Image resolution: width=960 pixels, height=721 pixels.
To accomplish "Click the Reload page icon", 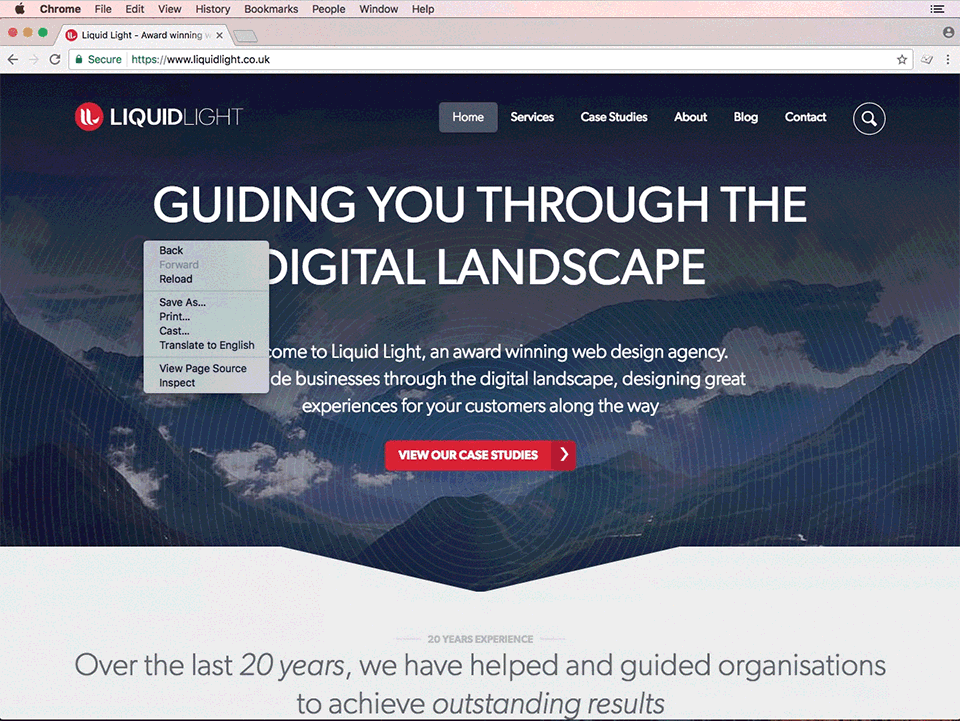I will pos(54,59).
